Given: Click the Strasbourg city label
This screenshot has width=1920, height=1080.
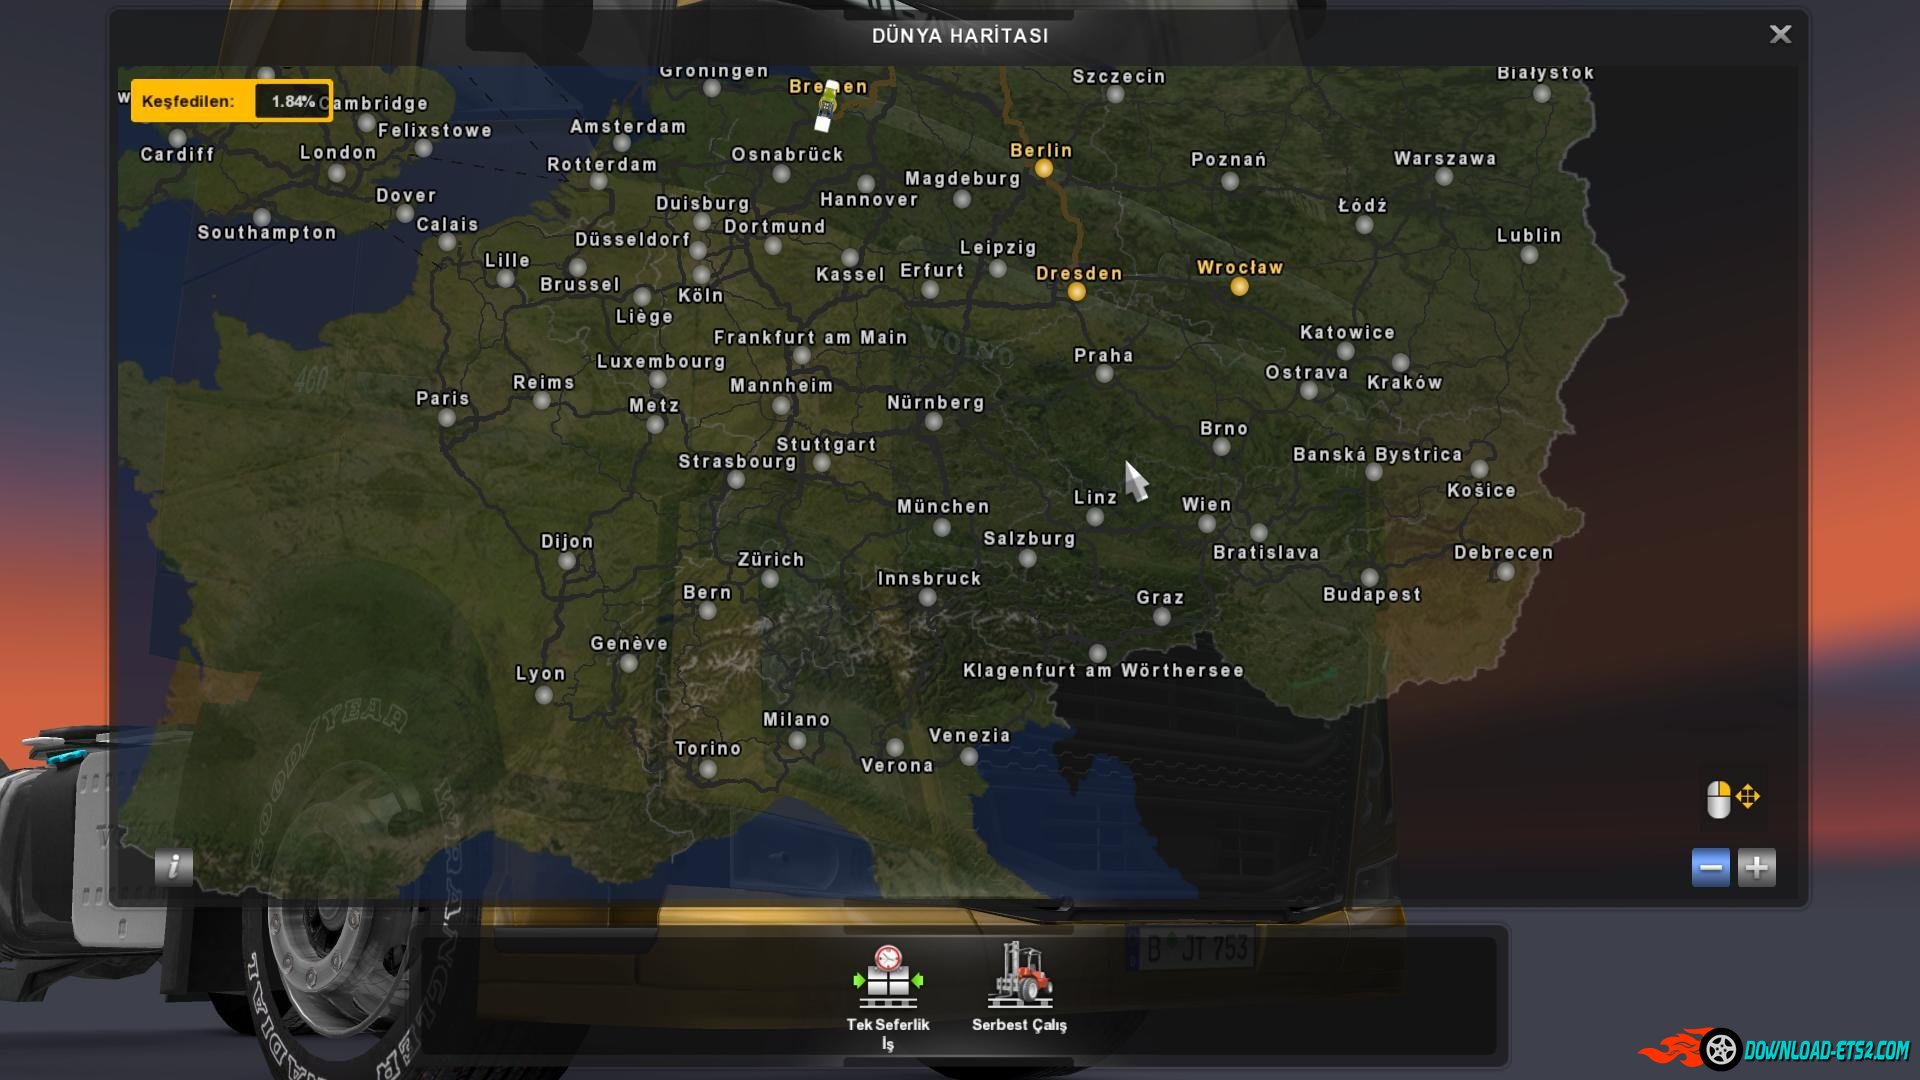Looking at the screenshot, I should [737, 462].
